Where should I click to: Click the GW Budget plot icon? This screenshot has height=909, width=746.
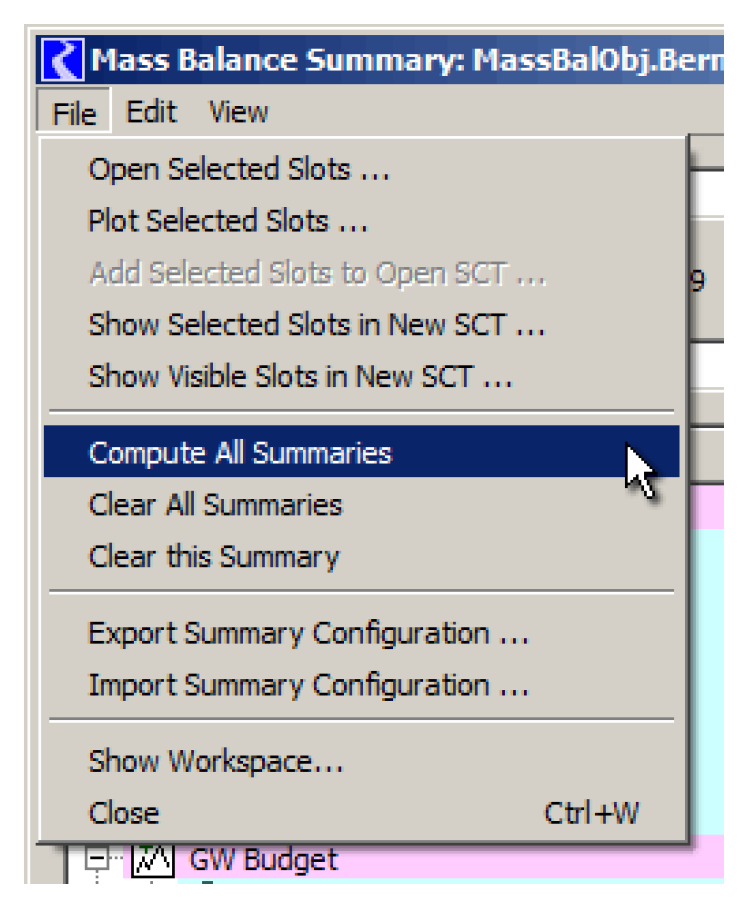[152, 859]
